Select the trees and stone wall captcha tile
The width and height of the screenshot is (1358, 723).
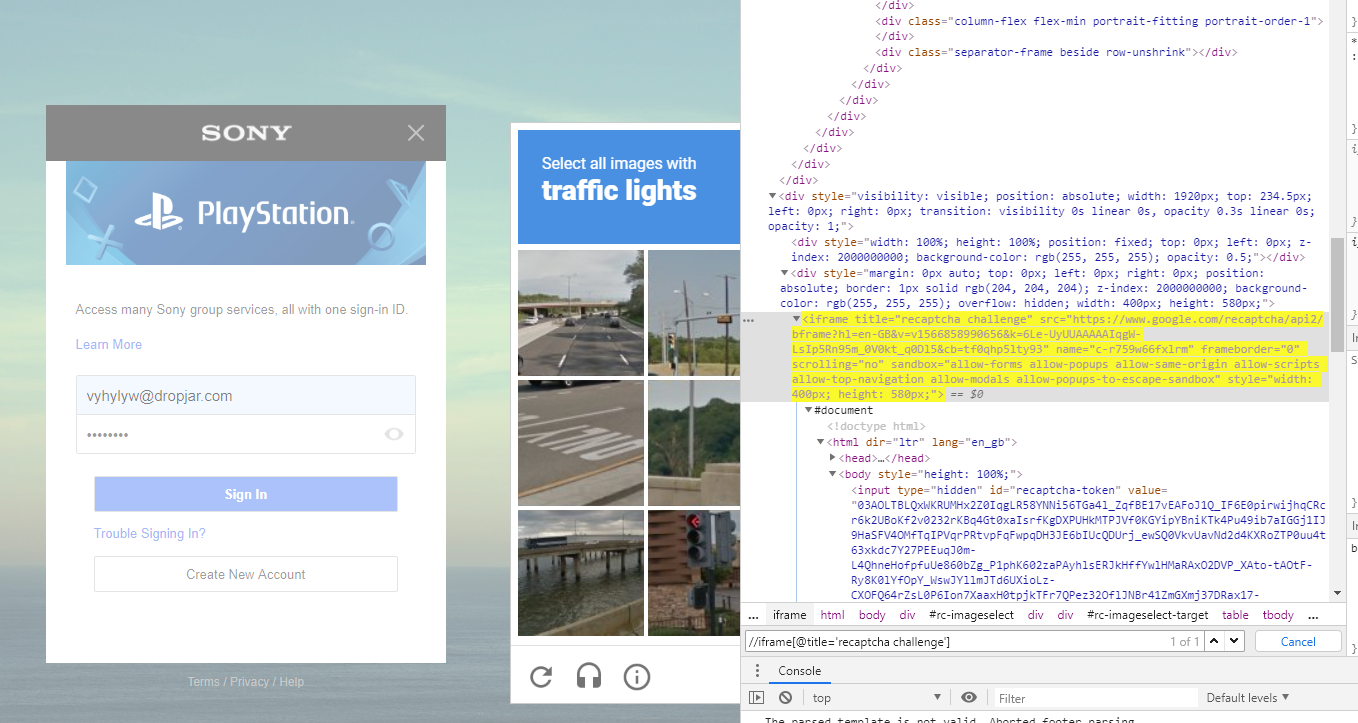(694, 442)
